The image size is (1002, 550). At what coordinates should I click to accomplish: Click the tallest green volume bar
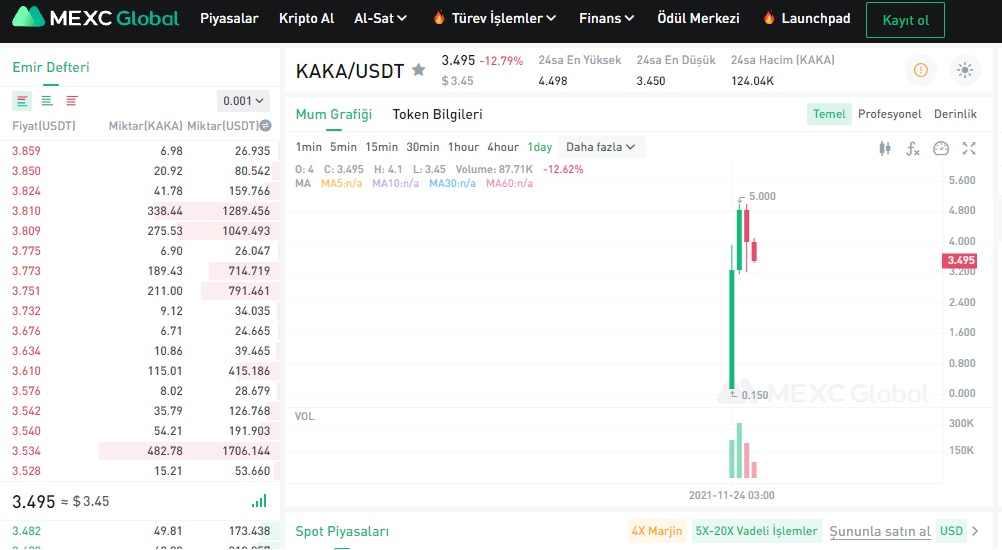coord(739,450)
